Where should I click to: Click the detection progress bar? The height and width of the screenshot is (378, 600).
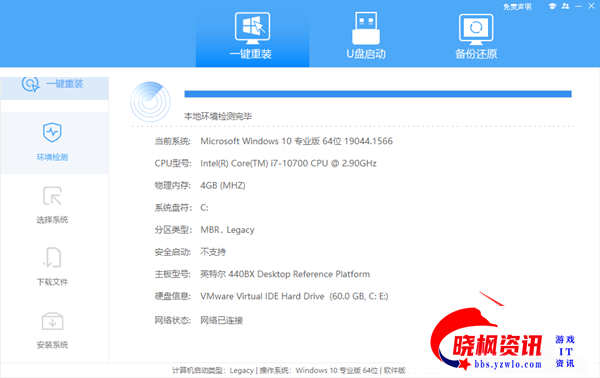pos(378,94)
